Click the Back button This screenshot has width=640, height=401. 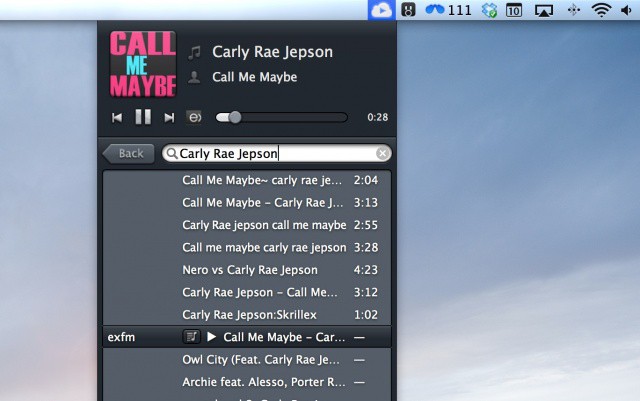(x=129, y=154)
